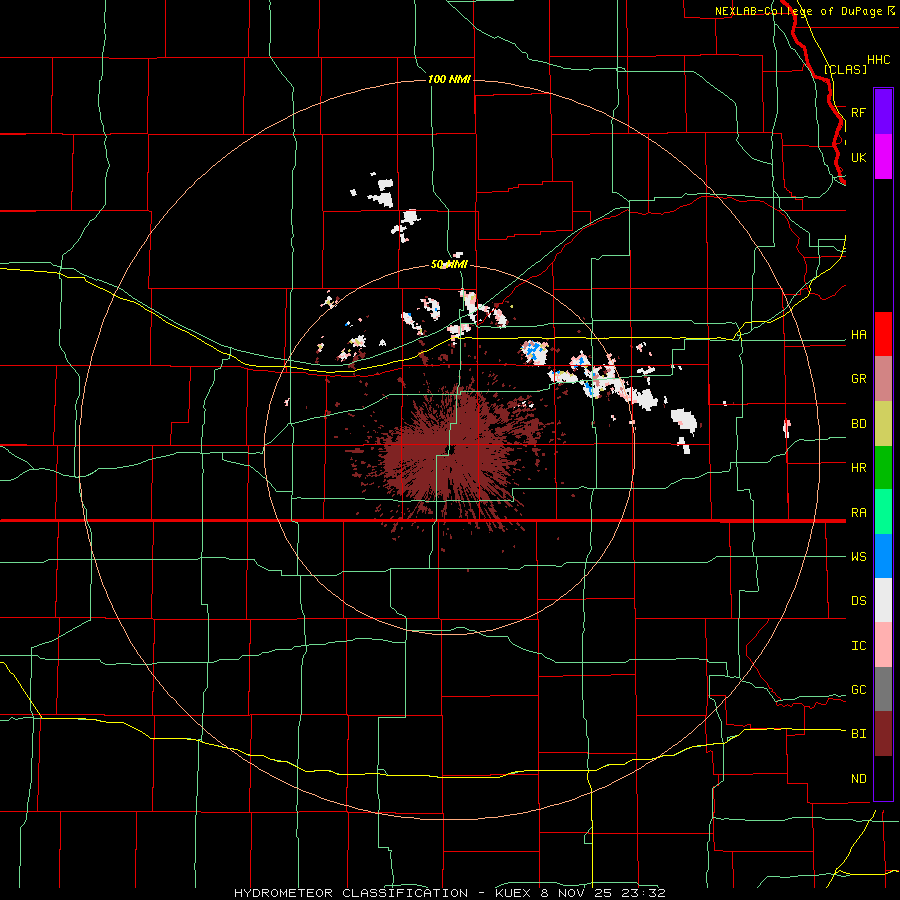Click the 'BI' legend label
The image size is (900, 900).
pyautogui.click(x=858, y=734)
